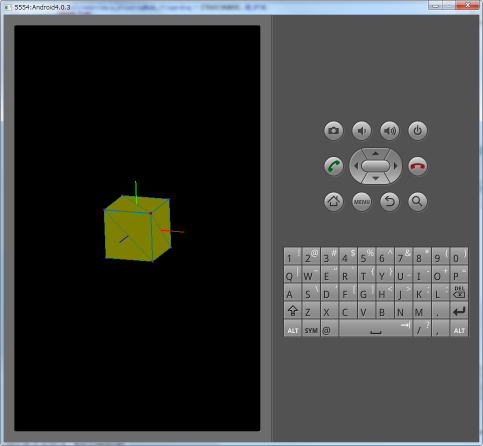Click the yellow cube in emulator screen
This screenshot has width=483, height=446.
coord(138,229)
